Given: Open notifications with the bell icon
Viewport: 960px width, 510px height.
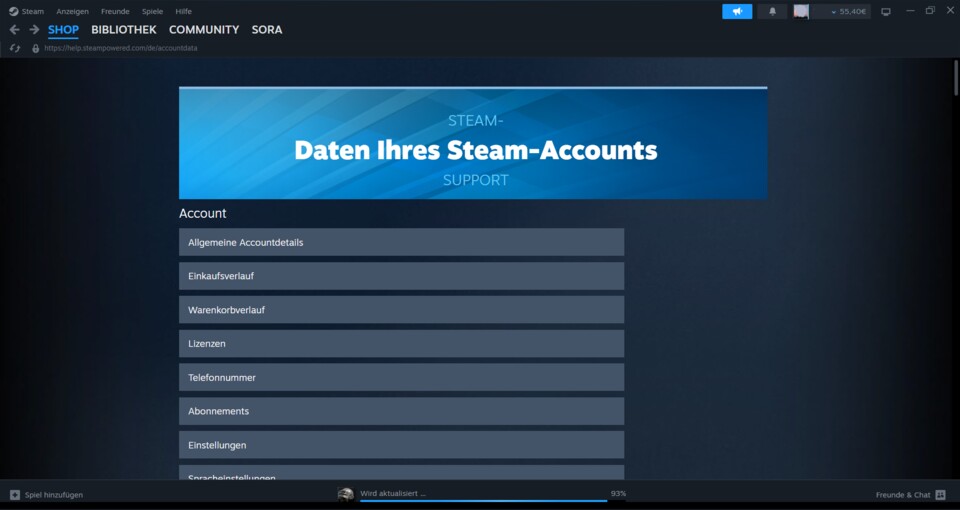Looking at the screenshot, I should pos(773,11).
